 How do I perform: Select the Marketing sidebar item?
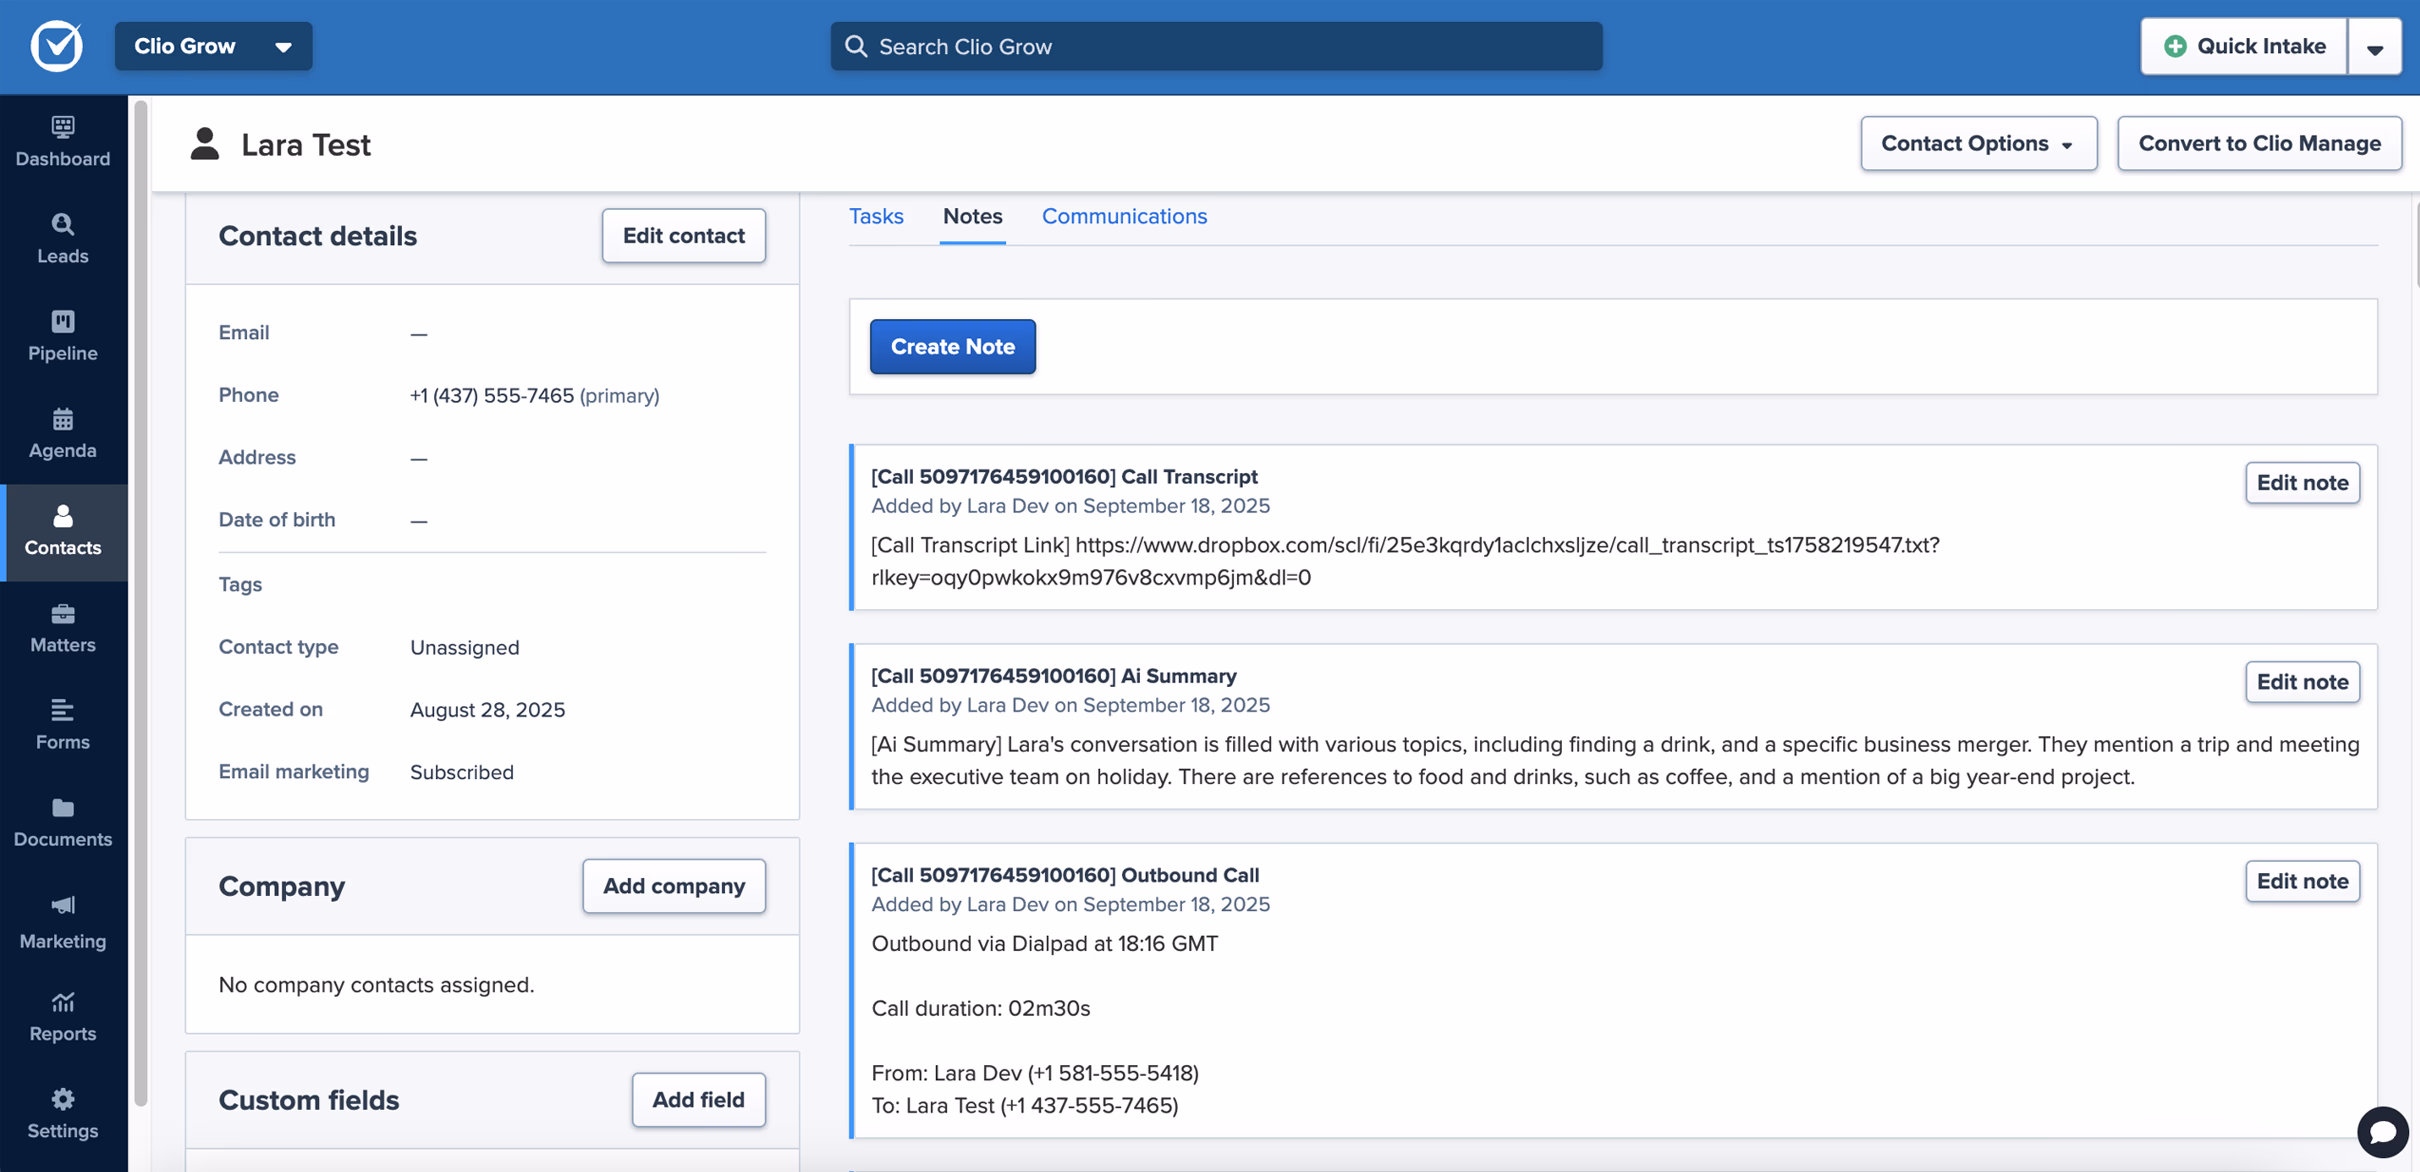pyautogui.click(x=62, y=920)
